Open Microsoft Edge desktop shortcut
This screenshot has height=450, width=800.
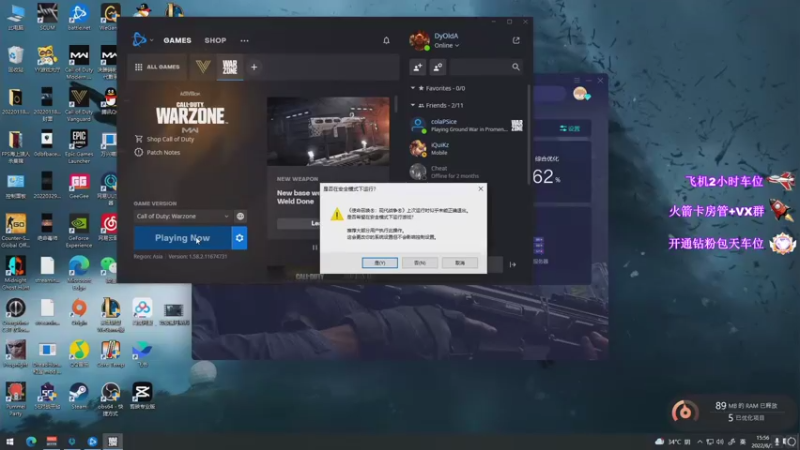(79, 270)
